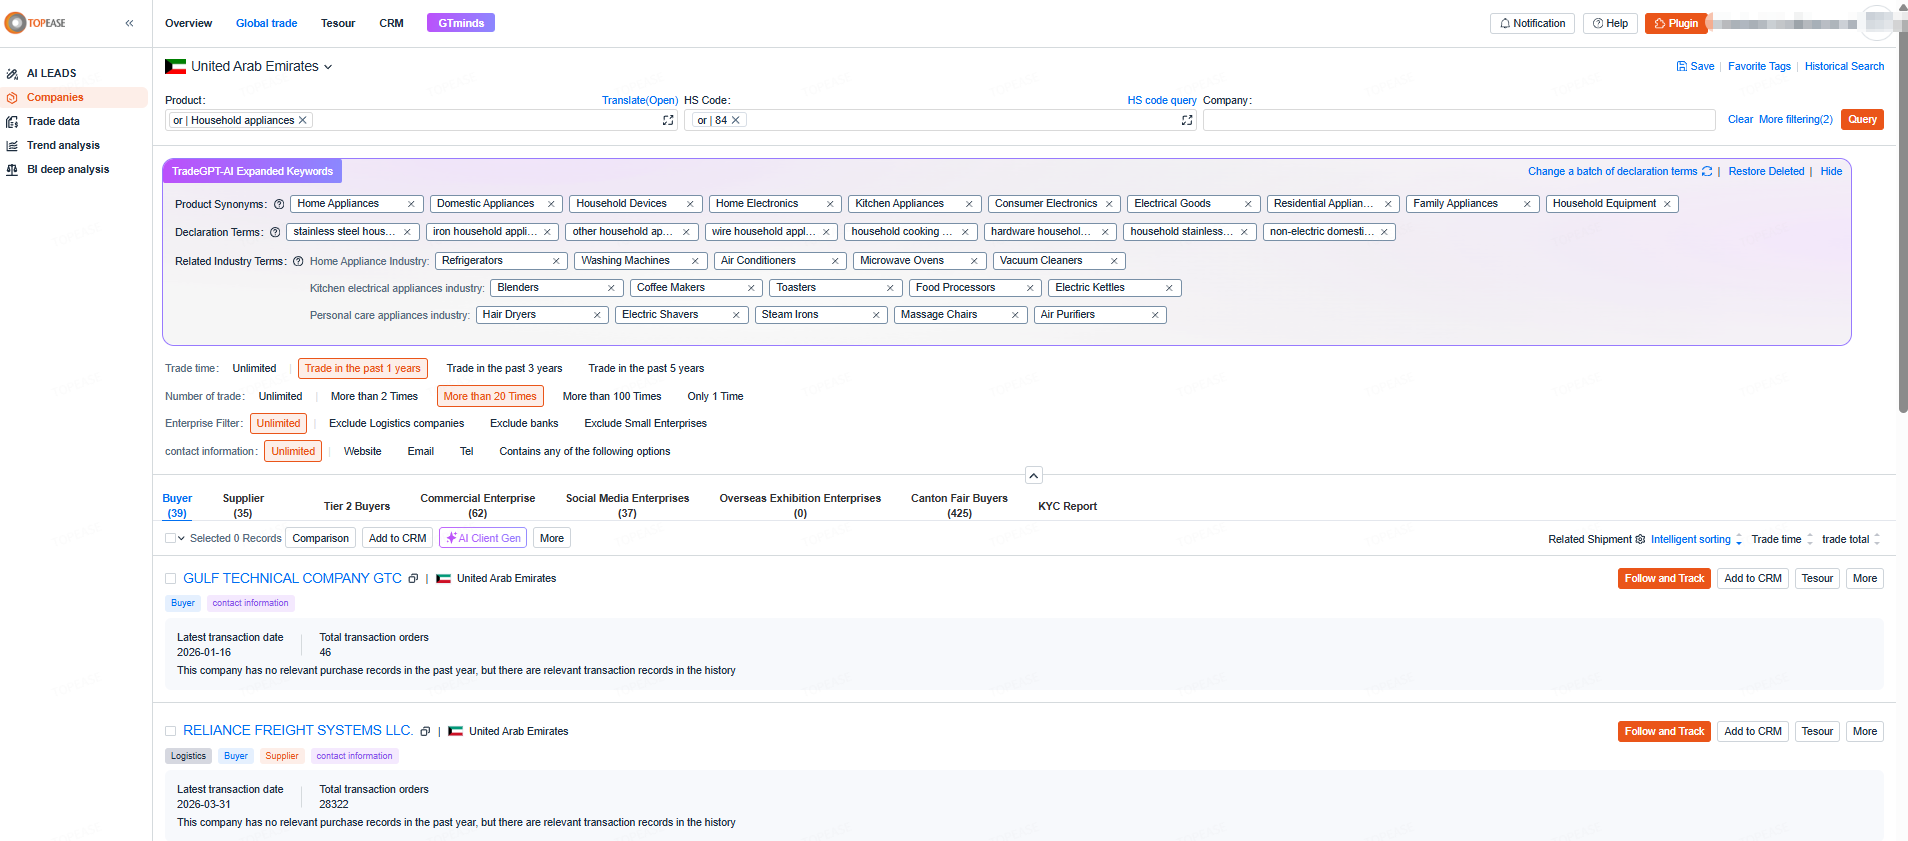Delete the Coffee Makers keyword tag
The image size is (1908, 841).
click(751, 288)
